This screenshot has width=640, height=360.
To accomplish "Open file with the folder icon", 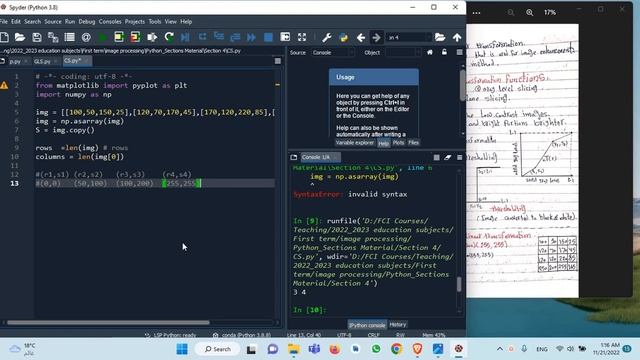I will [x=20, y=38].
